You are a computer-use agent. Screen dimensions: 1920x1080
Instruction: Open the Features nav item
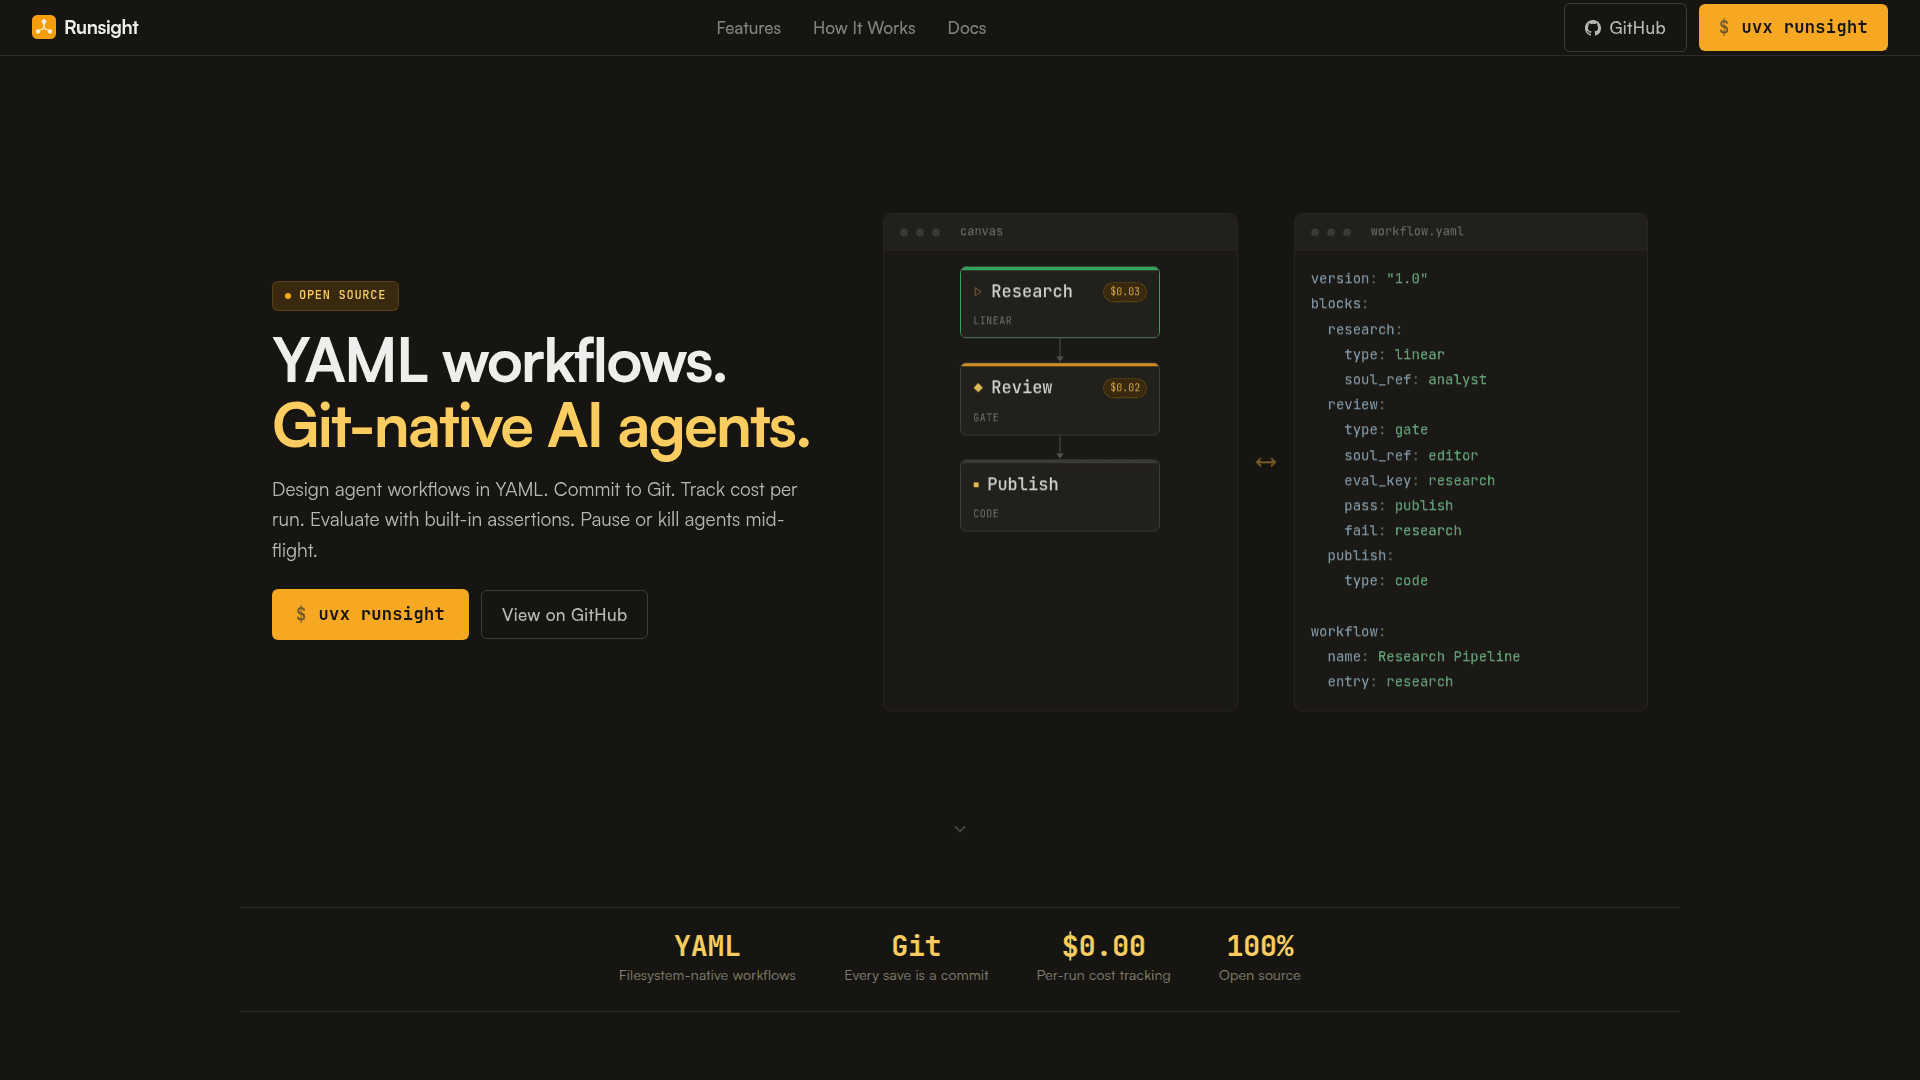748,27
